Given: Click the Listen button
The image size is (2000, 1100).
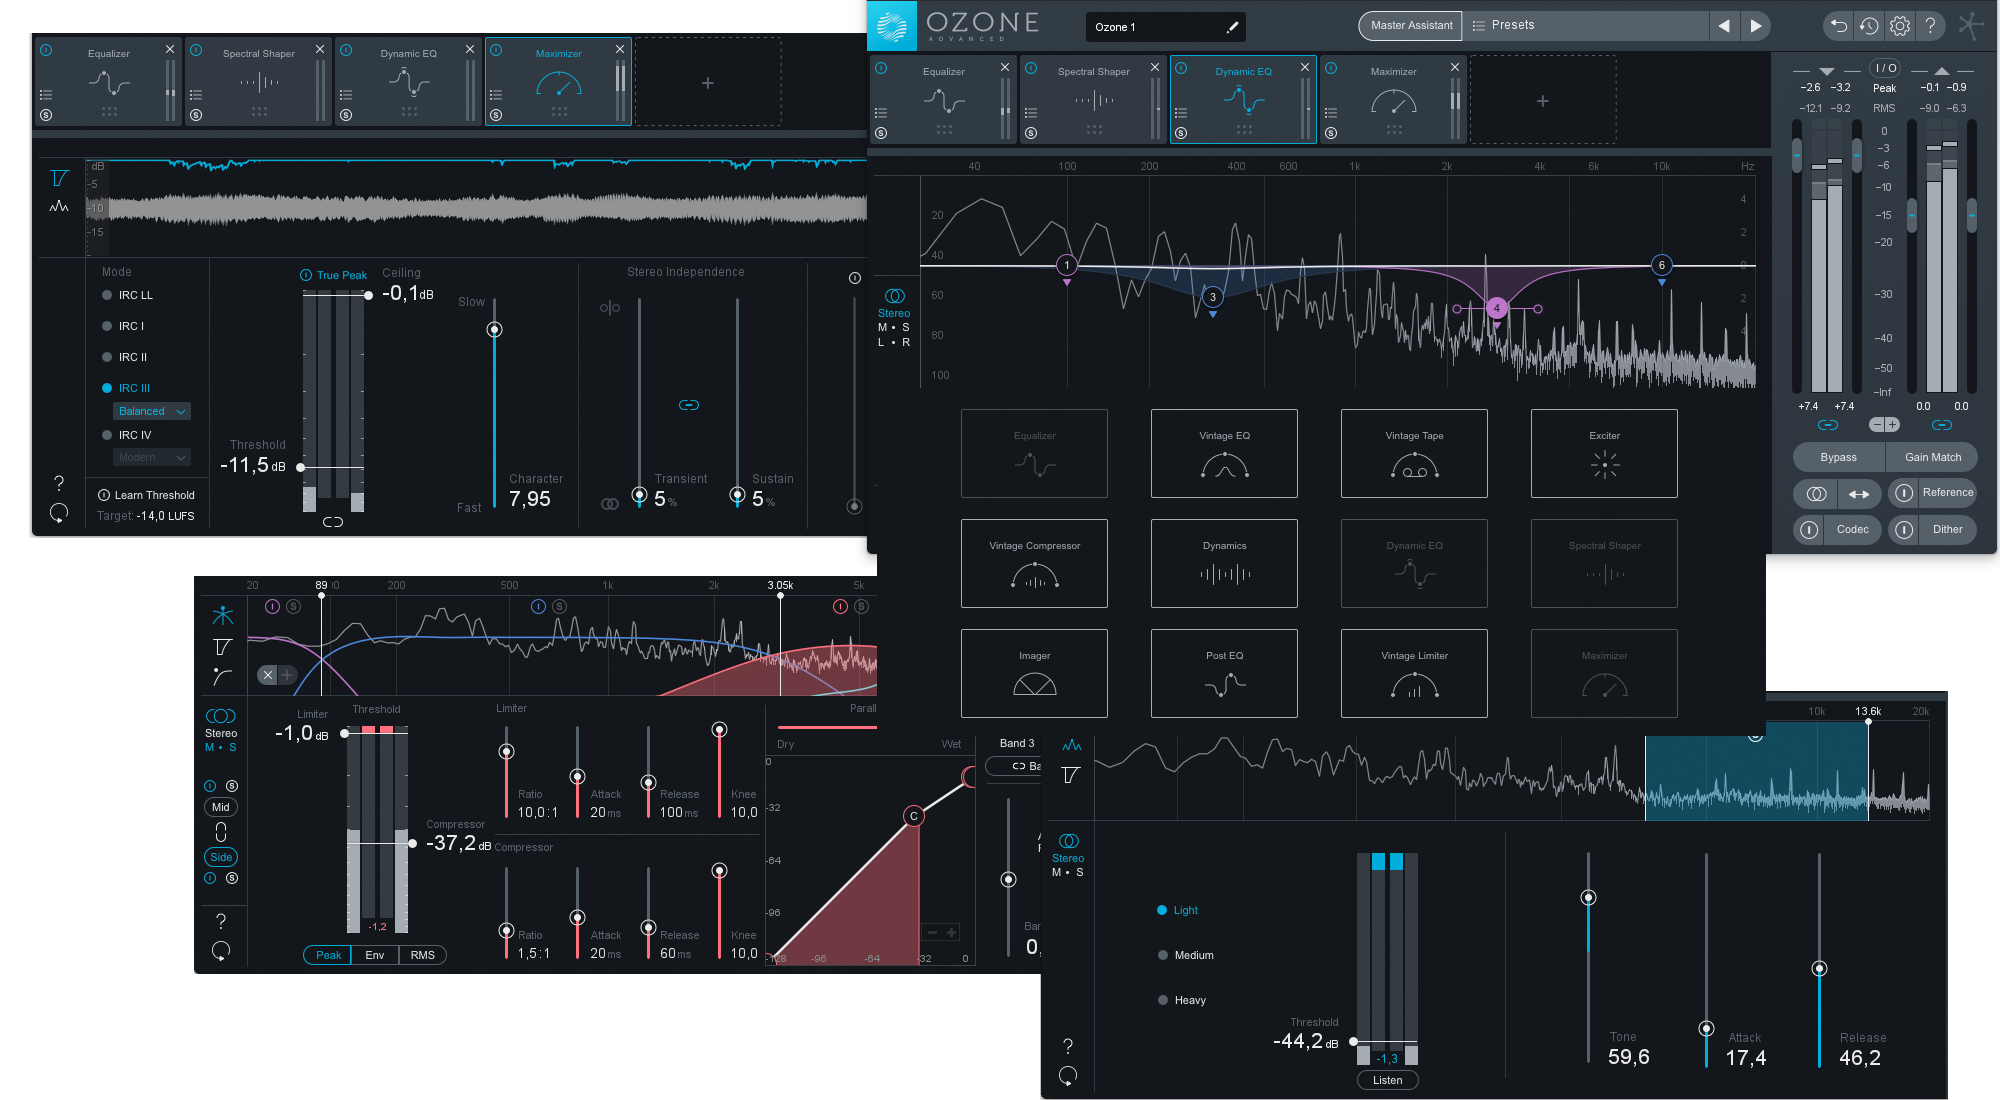Looking at the screenshot, I should (1387, 1080).
